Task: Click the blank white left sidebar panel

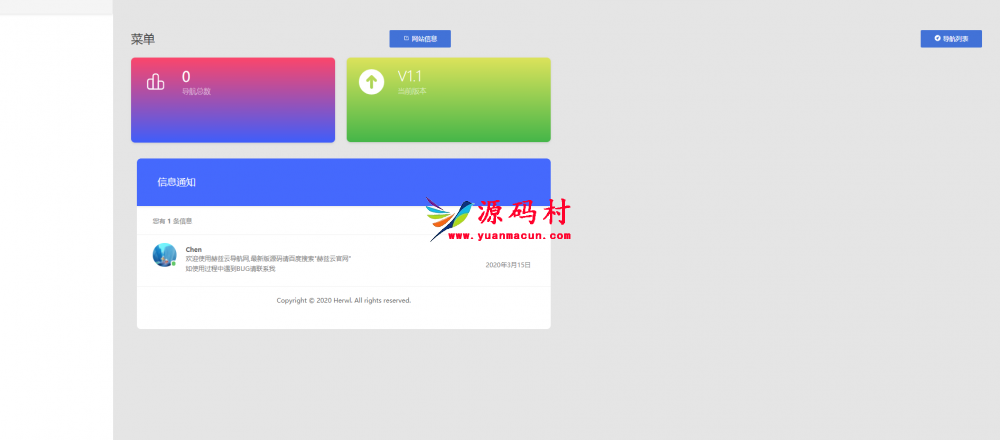Action: tap(56, 230)
